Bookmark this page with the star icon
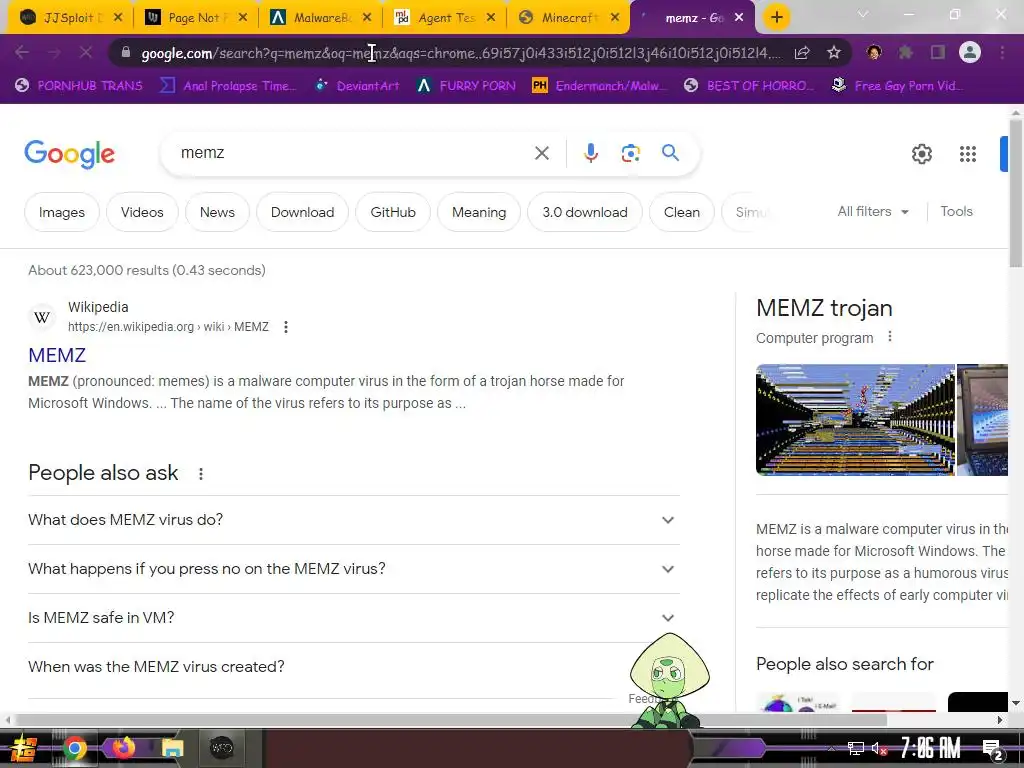1024x768 pixels. pos(833,53)
